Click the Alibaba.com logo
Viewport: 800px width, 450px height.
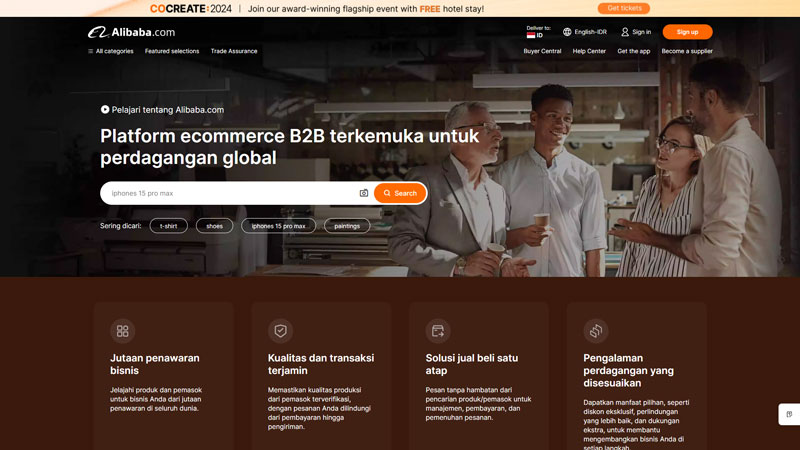pyautogui.click(x=131, y=32)
